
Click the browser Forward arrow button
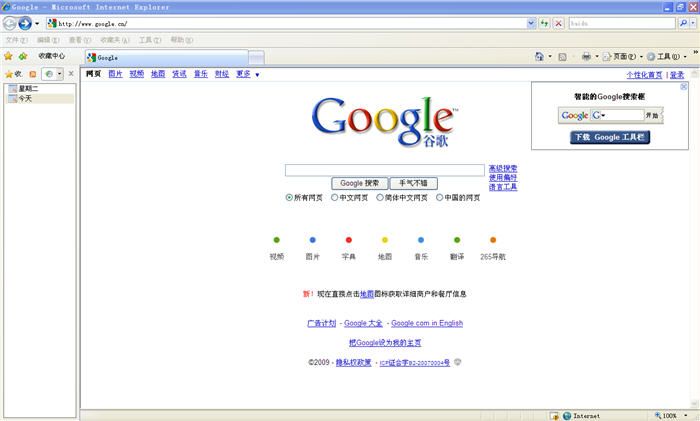pos(25,23)
